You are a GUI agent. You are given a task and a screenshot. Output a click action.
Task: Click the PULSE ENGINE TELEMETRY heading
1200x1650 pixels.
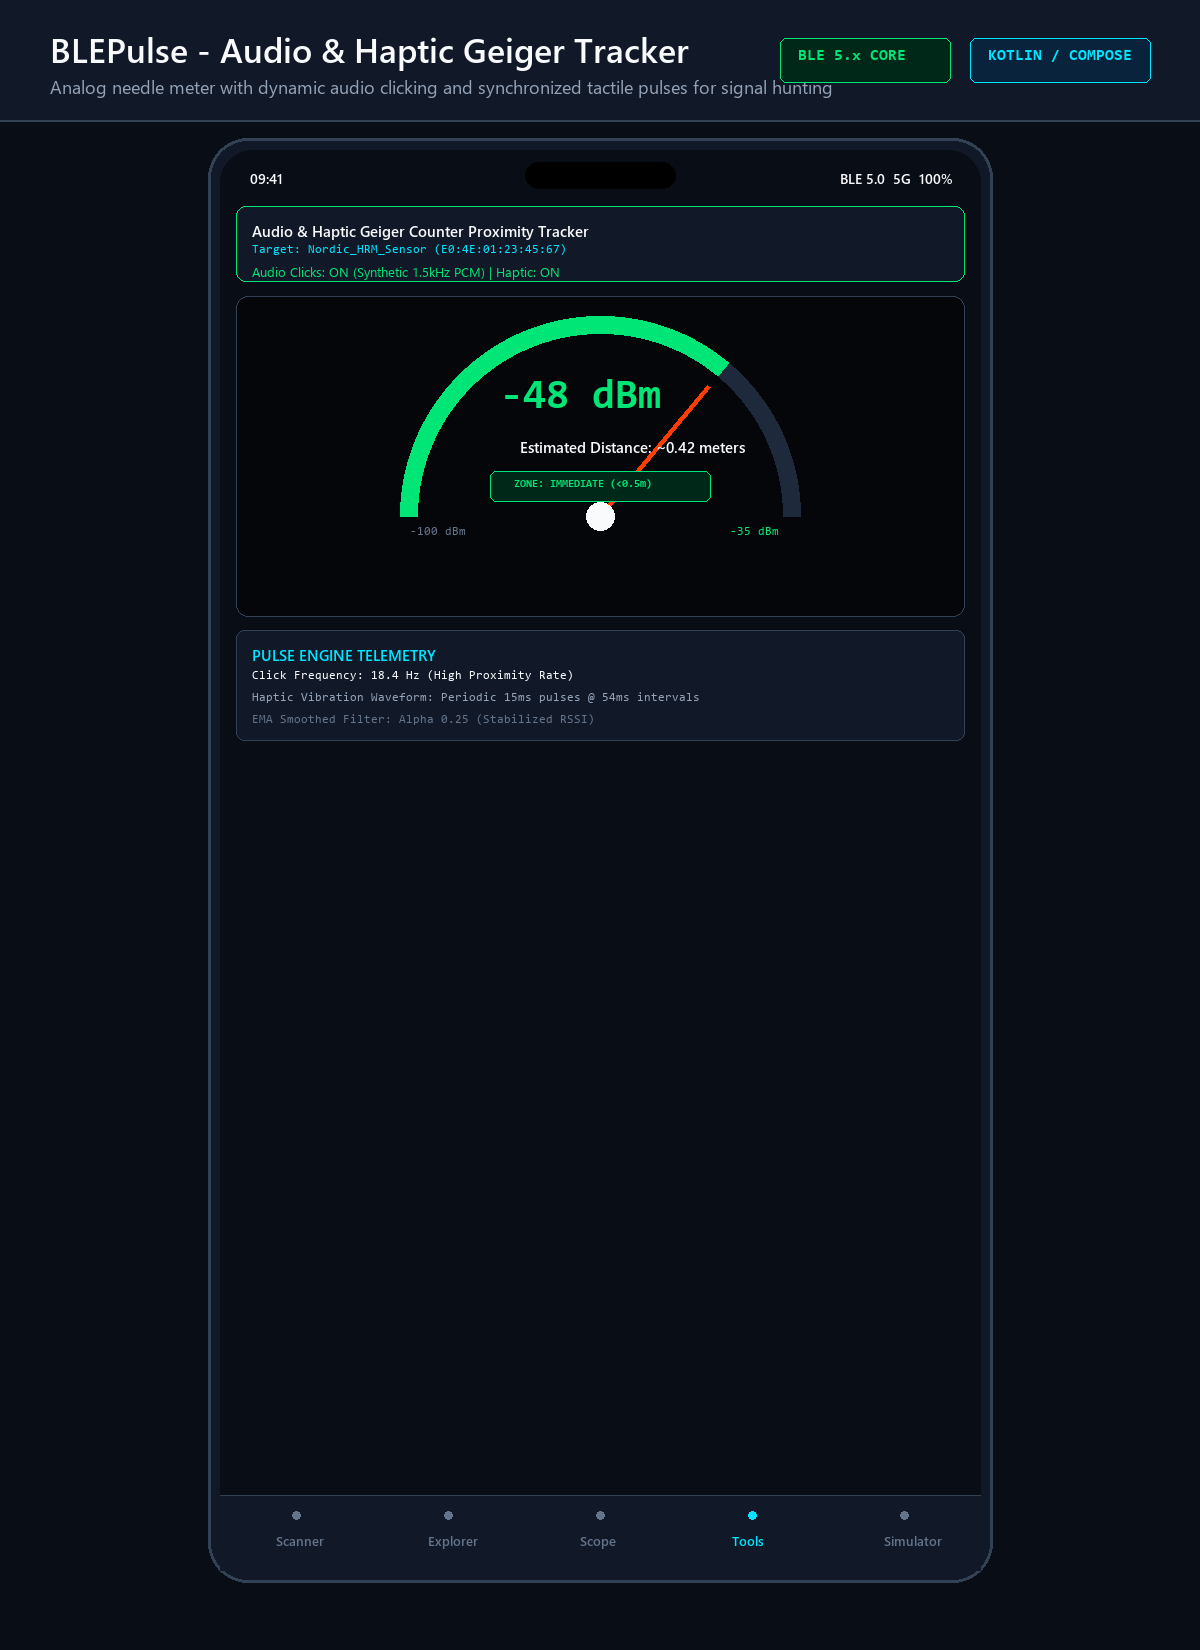(x=344, y=655)
